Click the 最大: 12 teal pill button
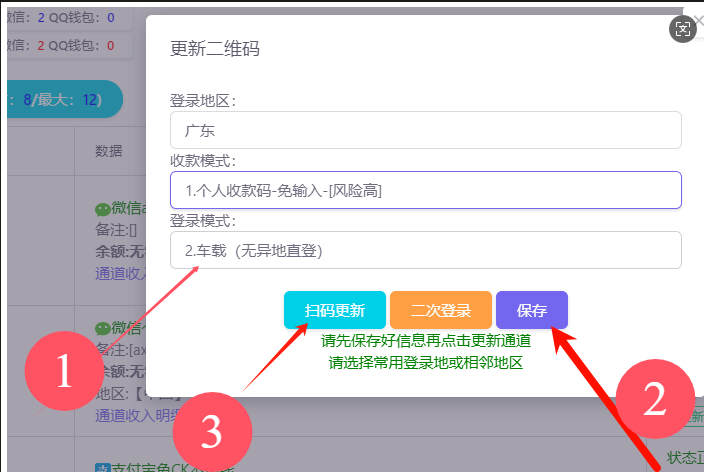704x472 pixels. pos(63,99)
